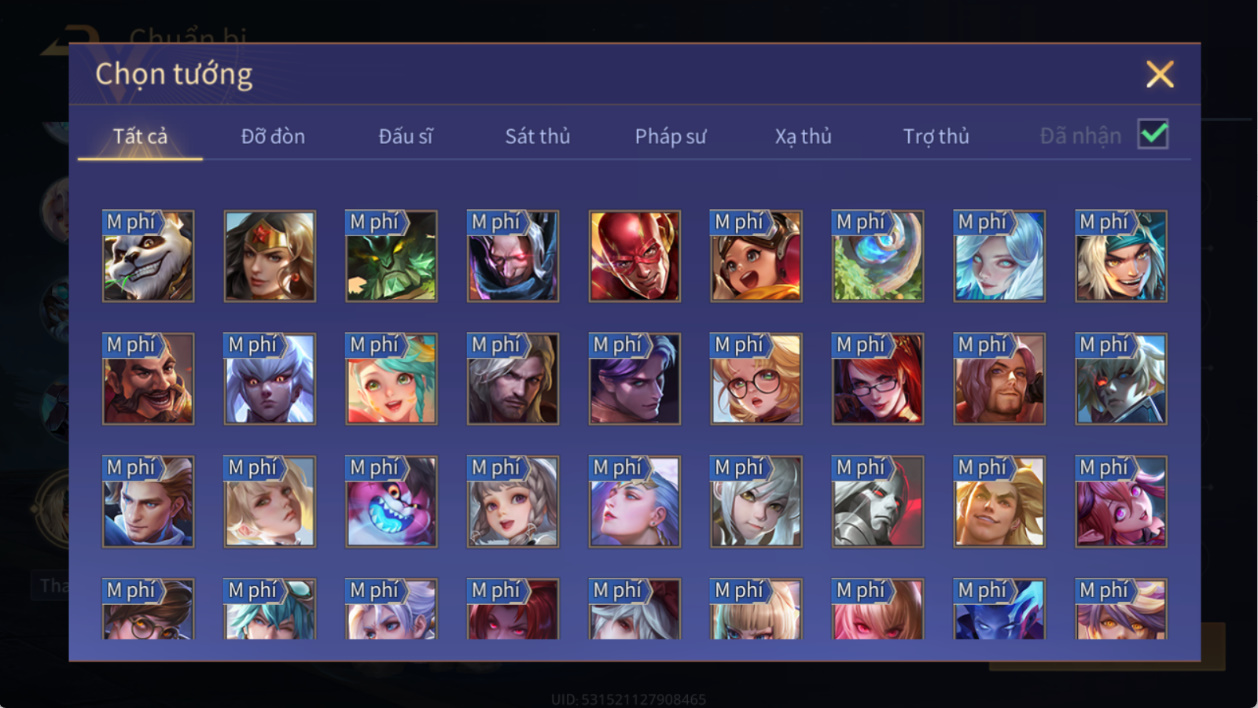Close the Chọn tướng dialog
The width and height of the screenshot is (1258, 708).
point(1160,74)
